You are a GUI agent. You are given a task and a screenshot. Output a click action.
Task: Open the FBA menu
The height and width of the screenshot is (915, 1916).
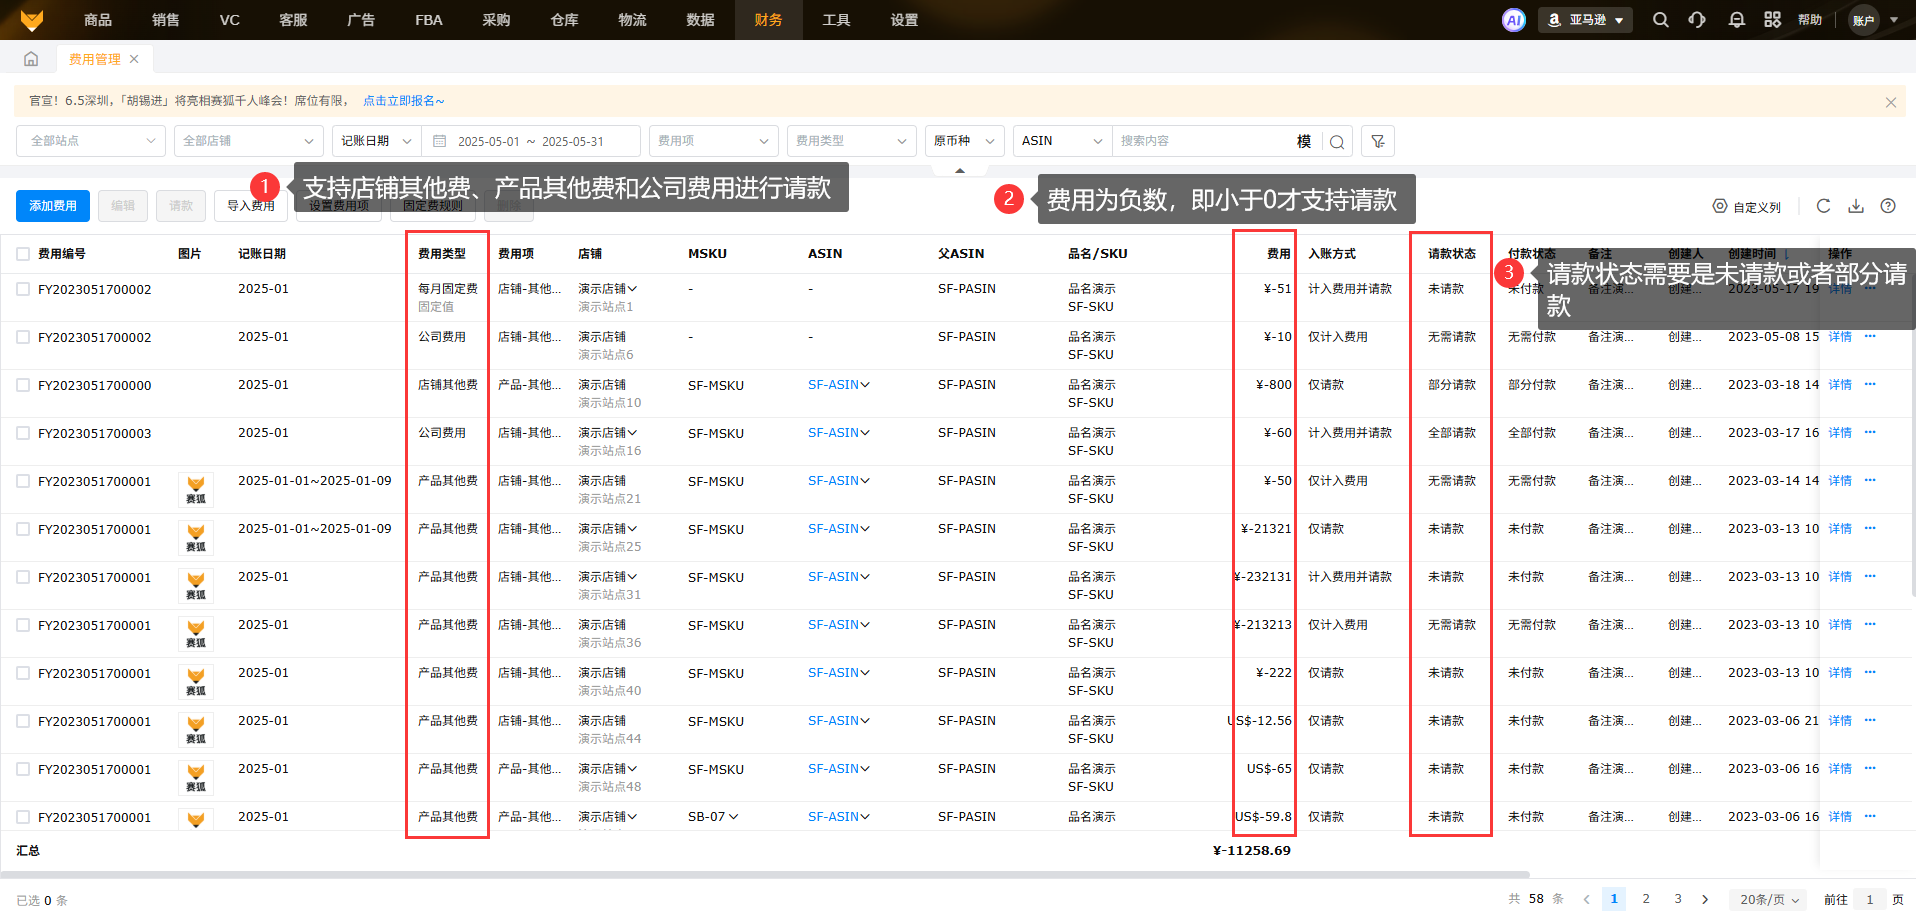[428, 20]
